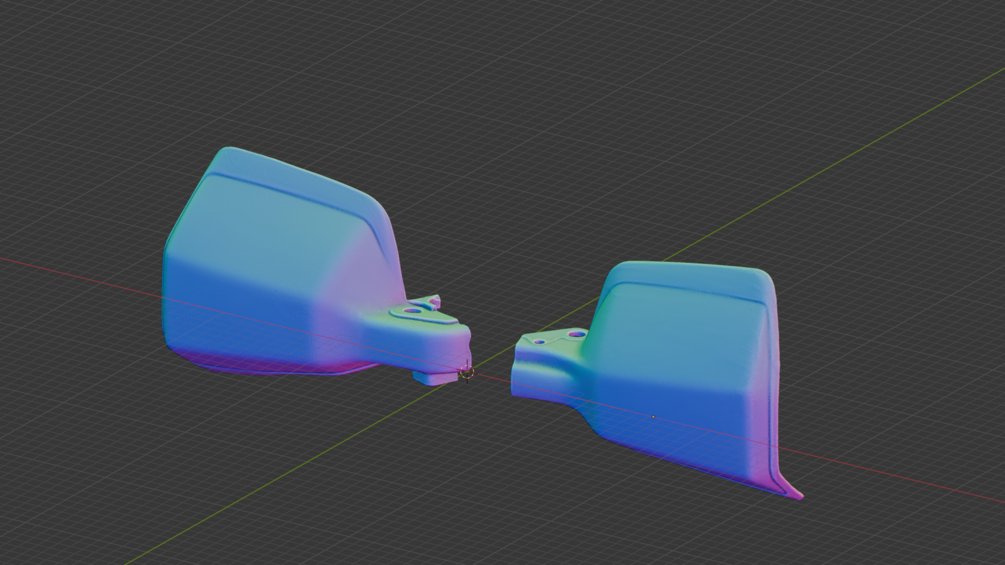Click the orange object origin dot
The image size is (1005, 565).
(653, 417)
